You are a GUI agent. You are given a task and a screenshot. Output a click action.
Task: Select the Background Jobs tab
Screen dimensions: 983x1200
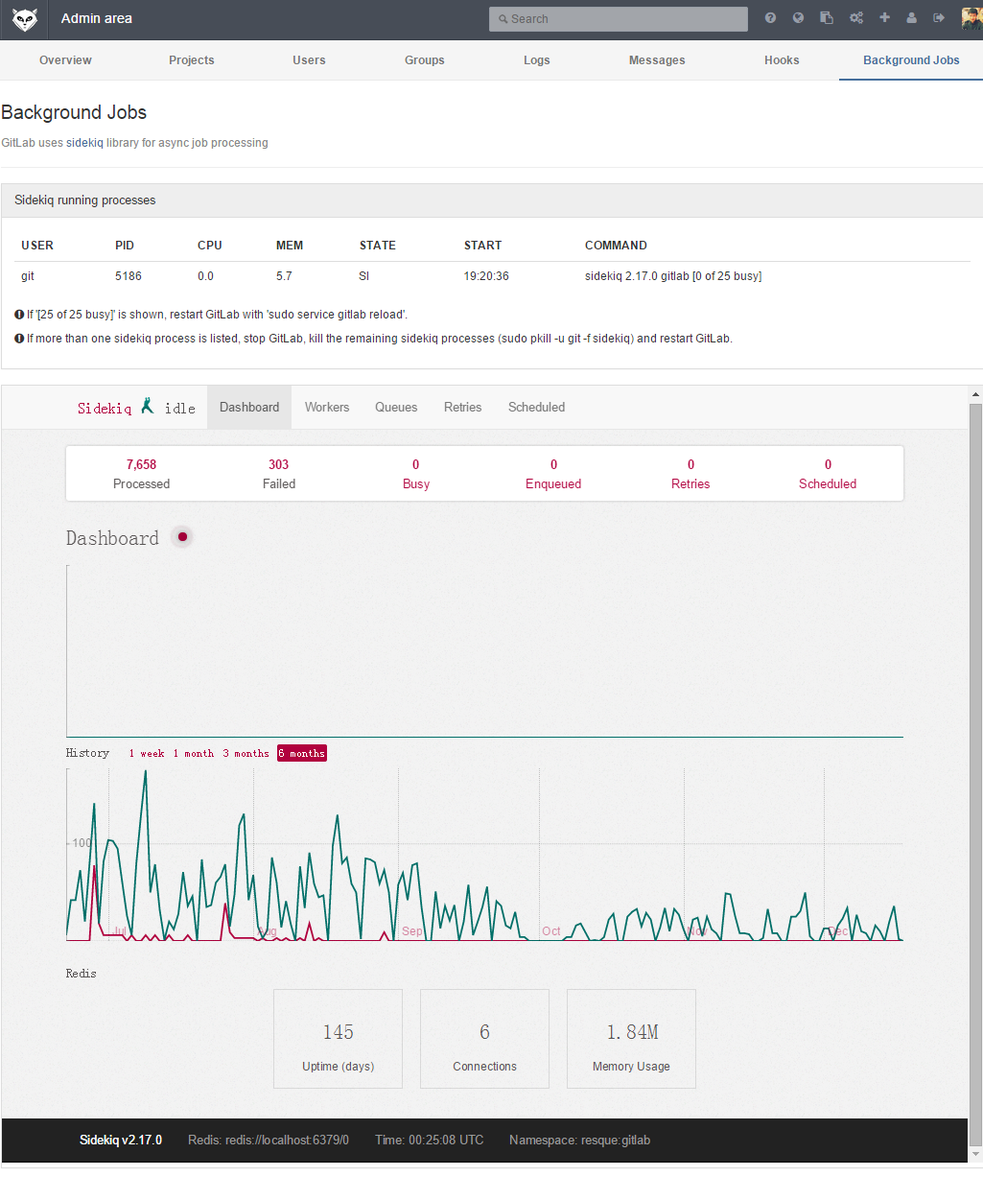click(911, 60)
